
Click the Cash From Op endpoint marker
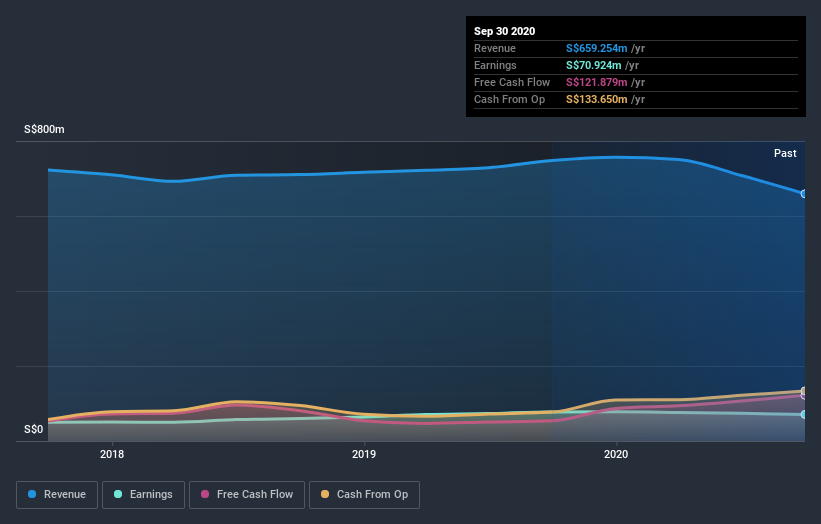(804, 391)
